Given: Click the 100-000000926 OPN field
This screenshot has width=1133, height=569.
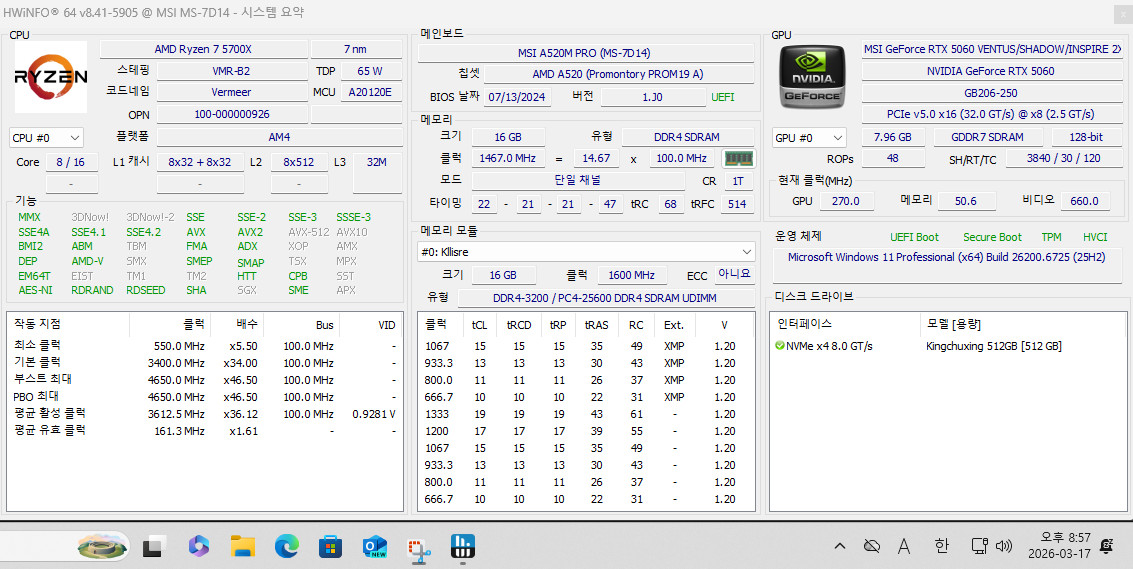Looking at the screenshot, I should [231, 114].
